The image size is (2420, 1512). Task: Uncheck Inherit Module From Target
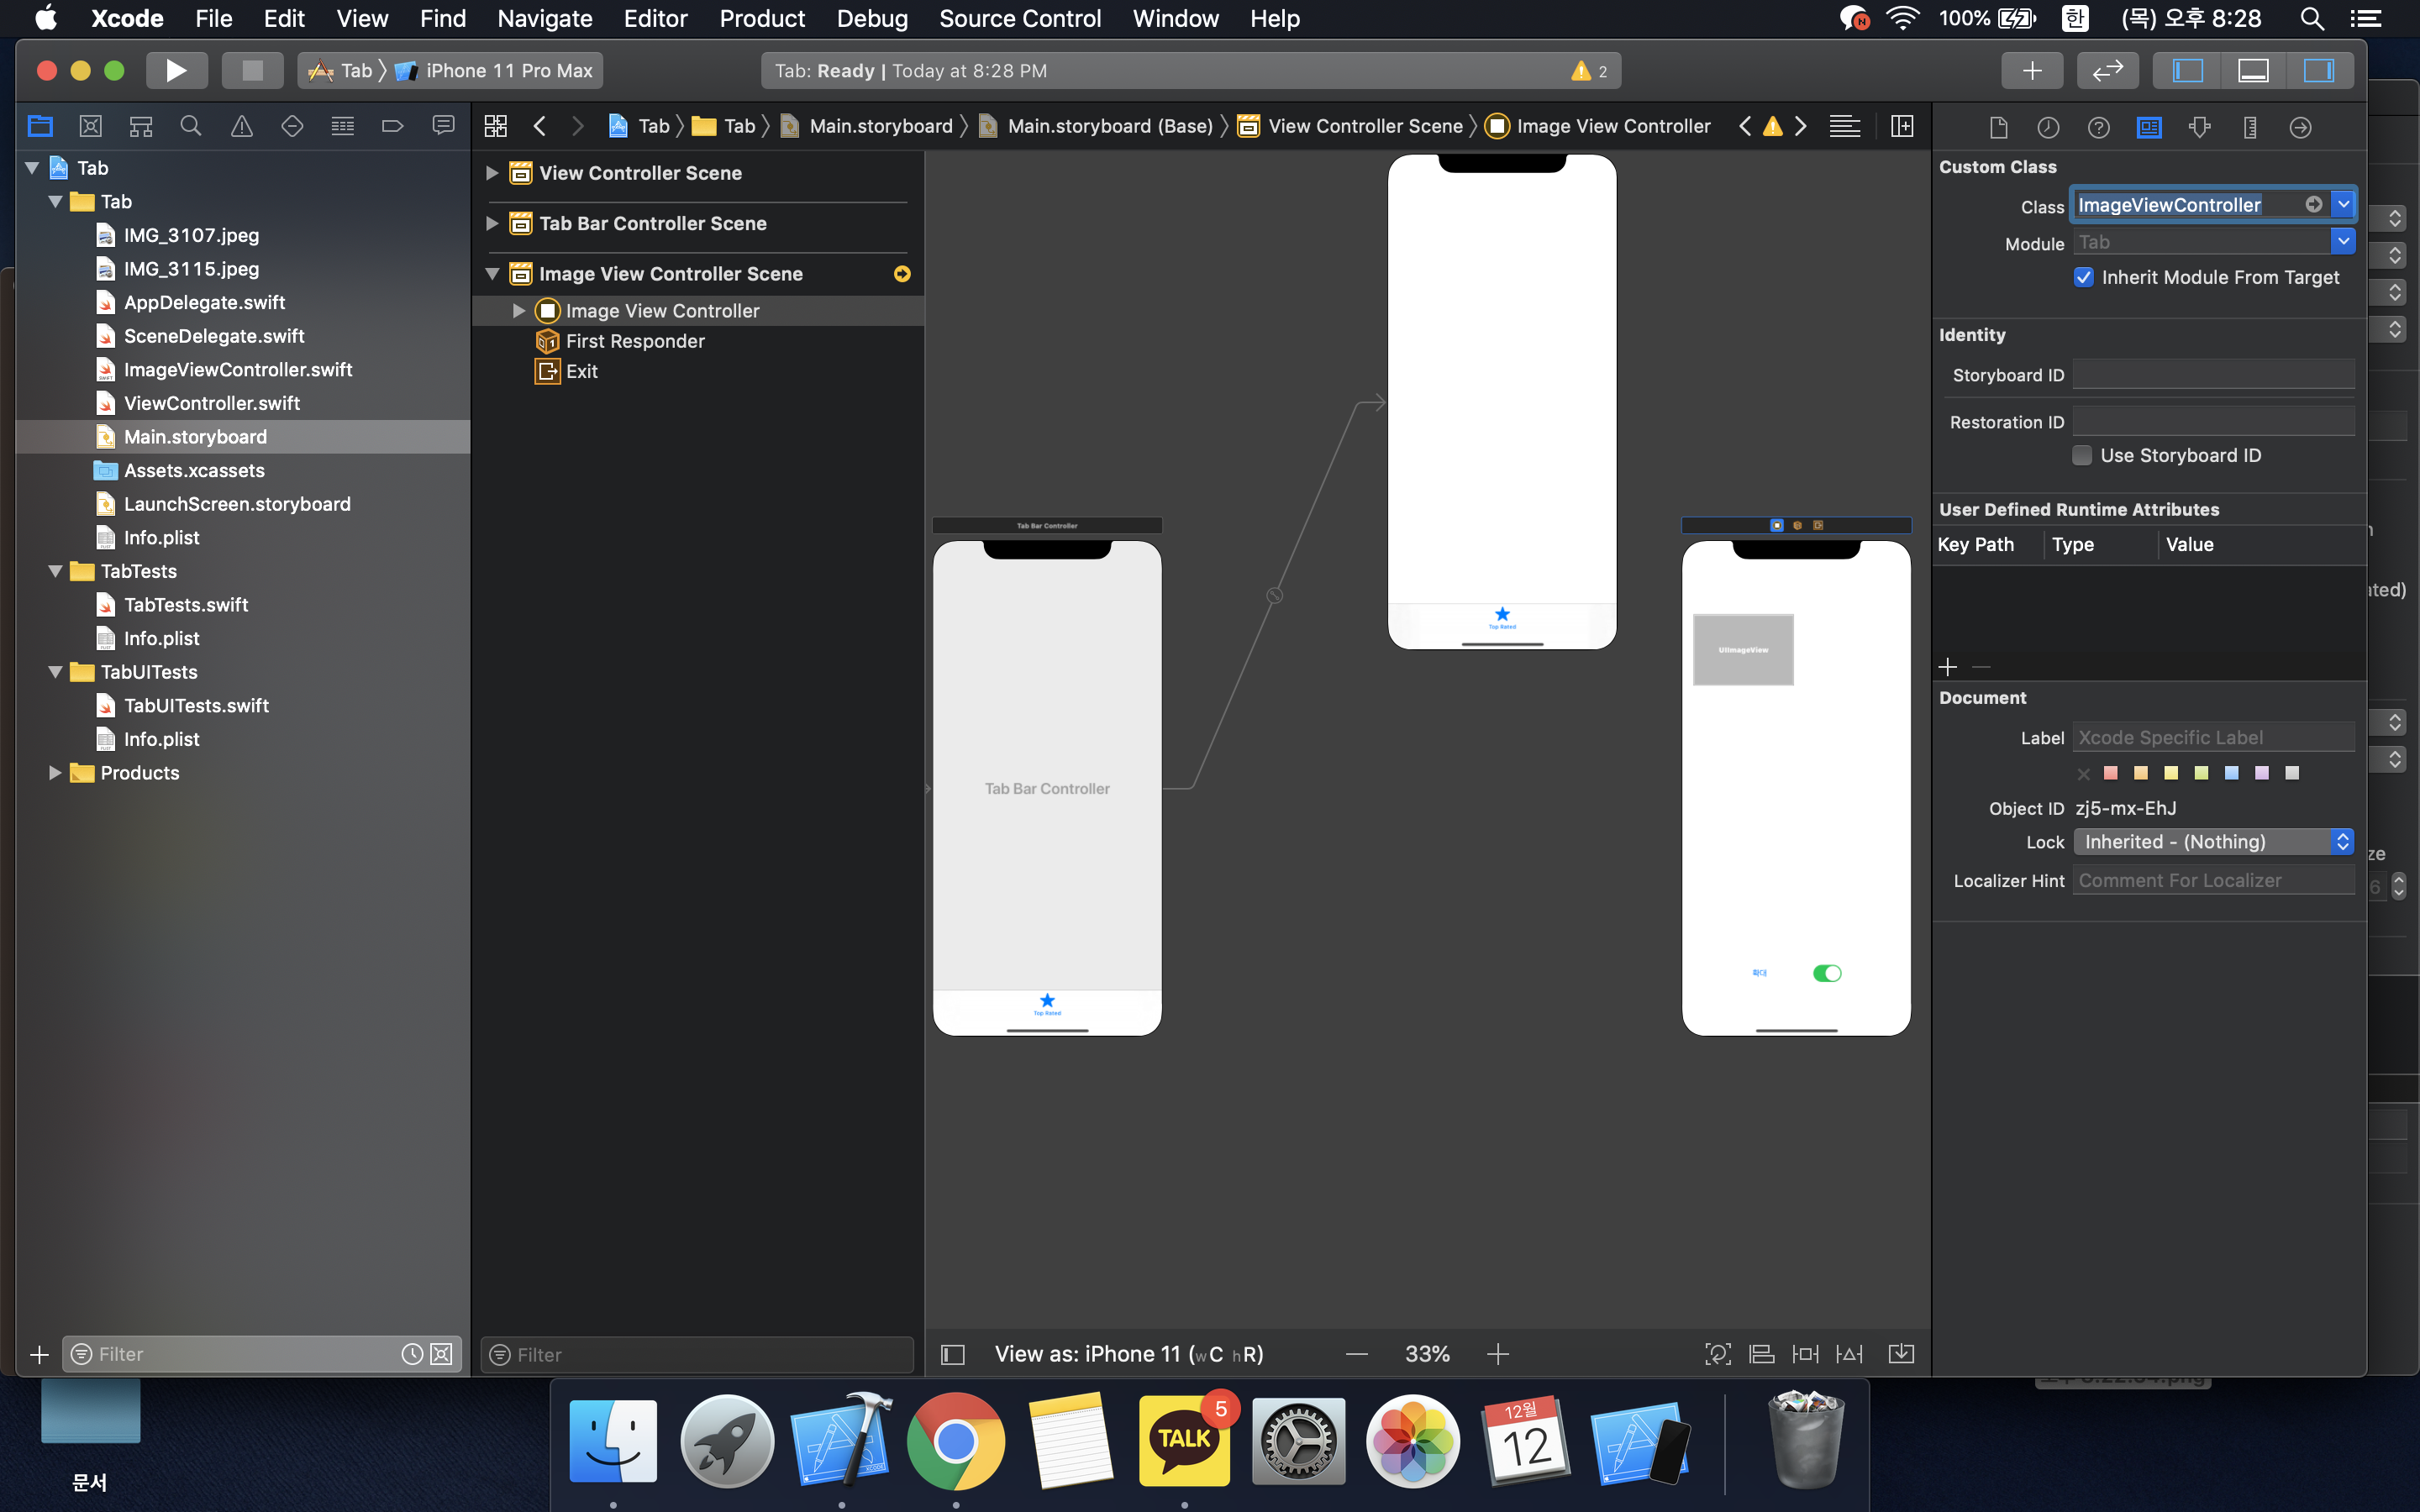[2084, 277]
